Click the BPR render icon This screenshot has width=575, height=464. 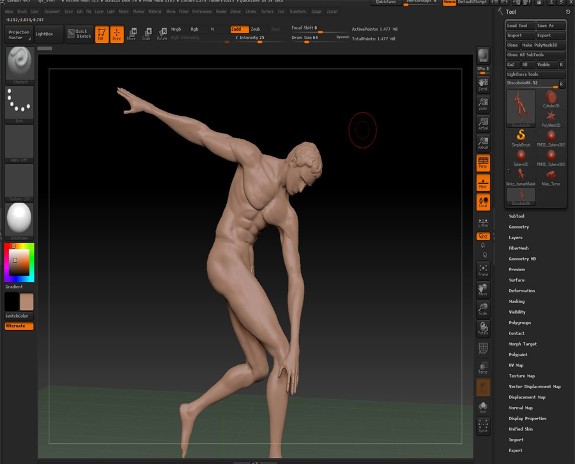point(483,56)
